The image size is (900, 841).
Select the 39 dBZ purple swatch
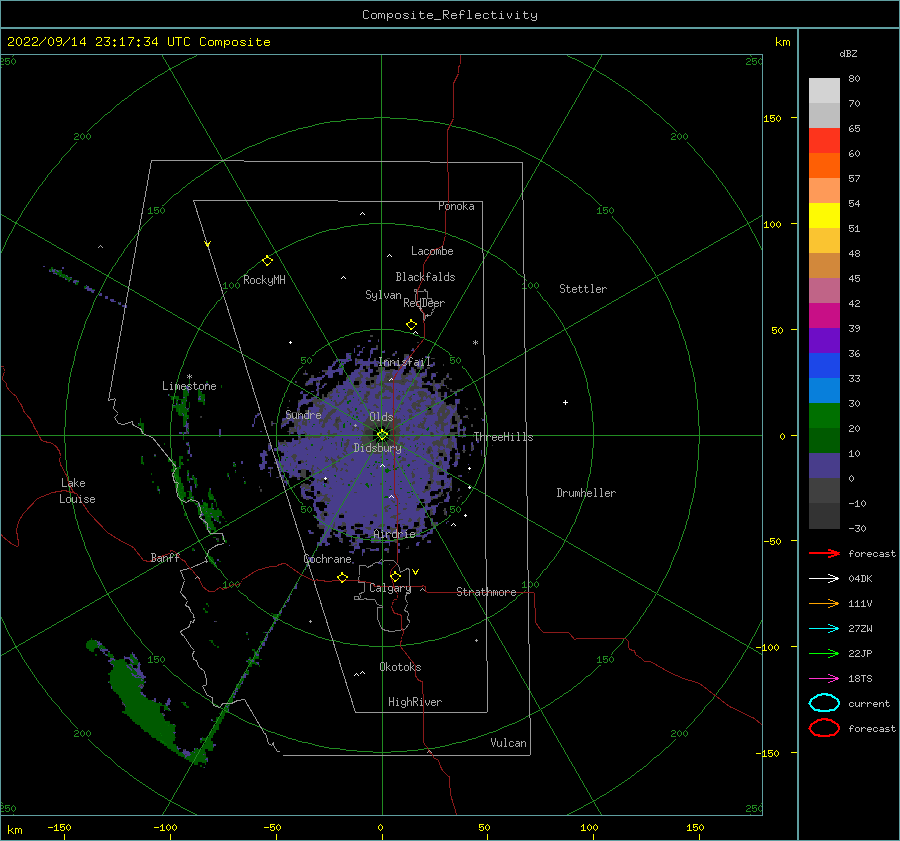click(824, 340)
